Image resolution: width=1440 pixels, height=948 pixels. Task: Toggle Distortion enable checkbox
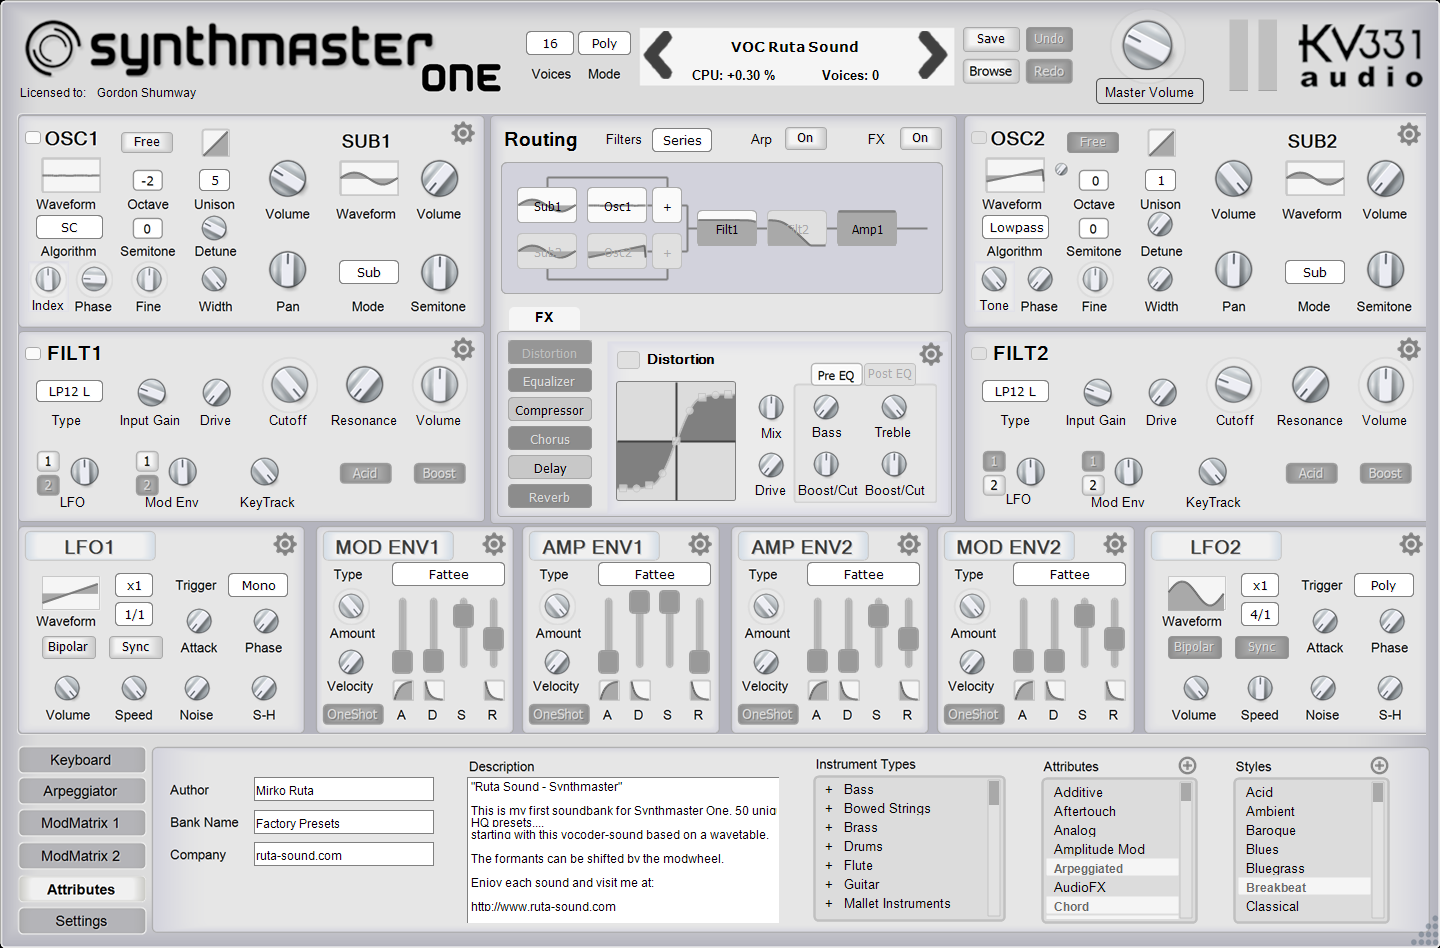pos(628,360)
